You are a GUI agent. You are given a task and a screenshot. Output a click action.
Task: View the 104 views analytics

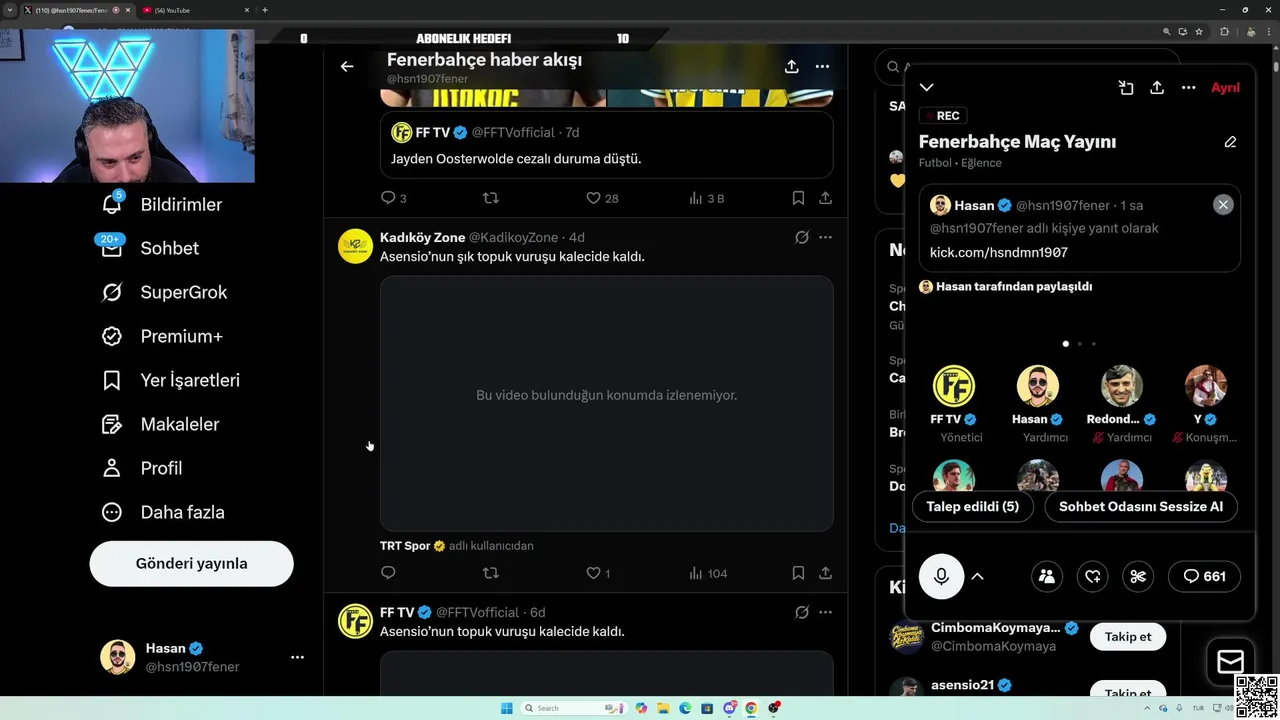pos(708,573)
